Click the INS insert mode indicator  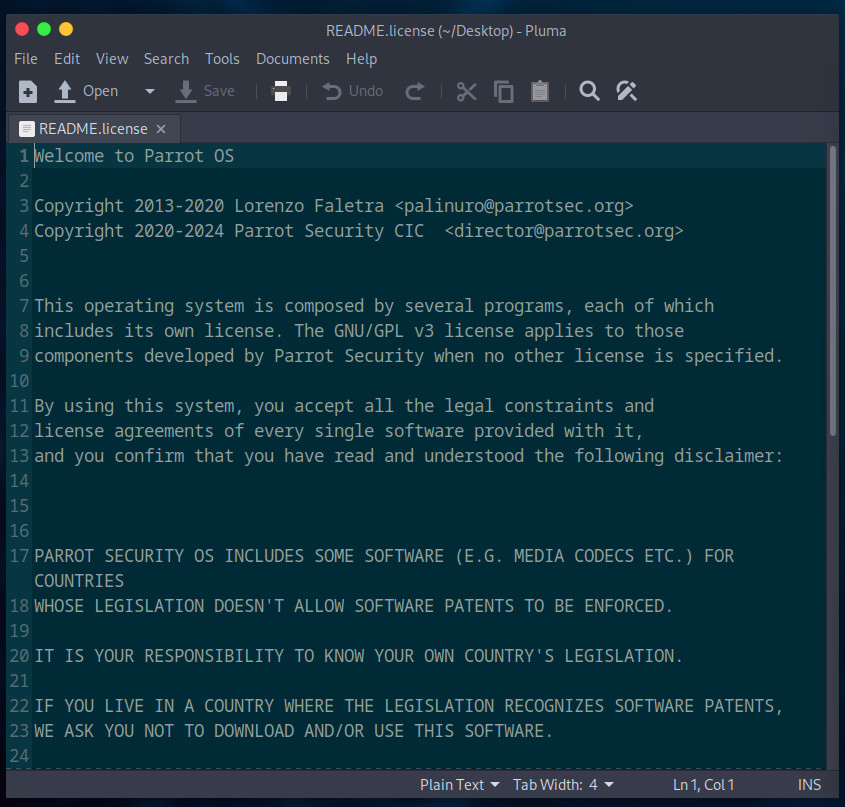809,784
